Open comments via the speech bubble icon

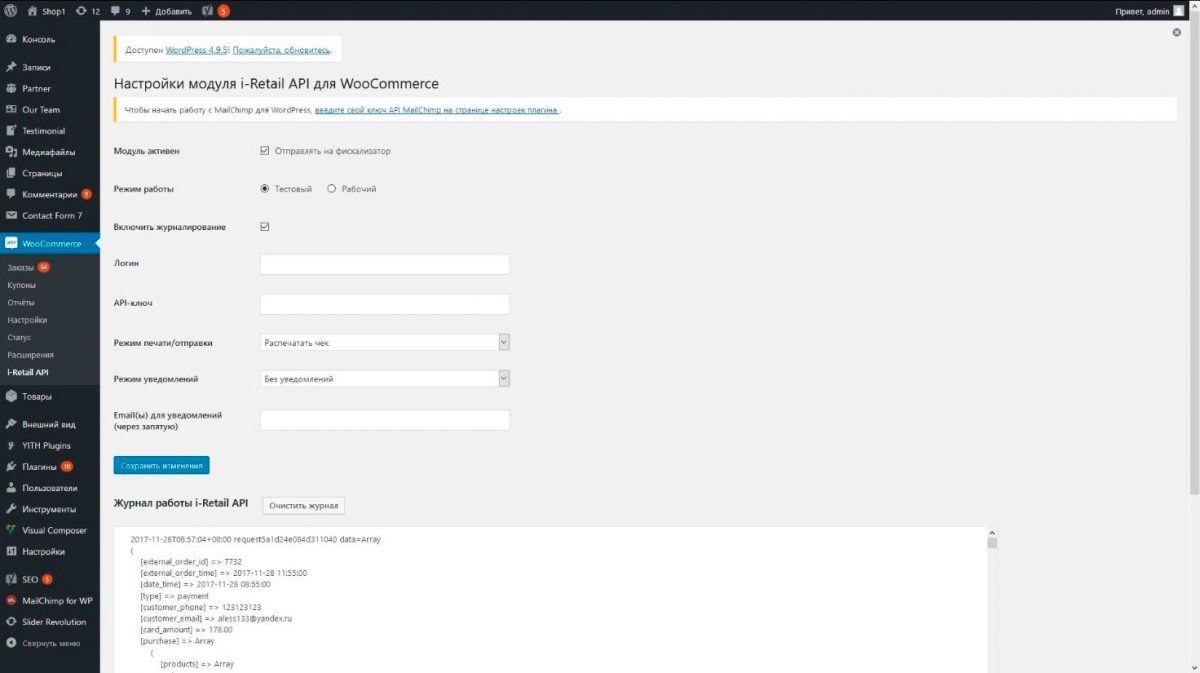117,11
